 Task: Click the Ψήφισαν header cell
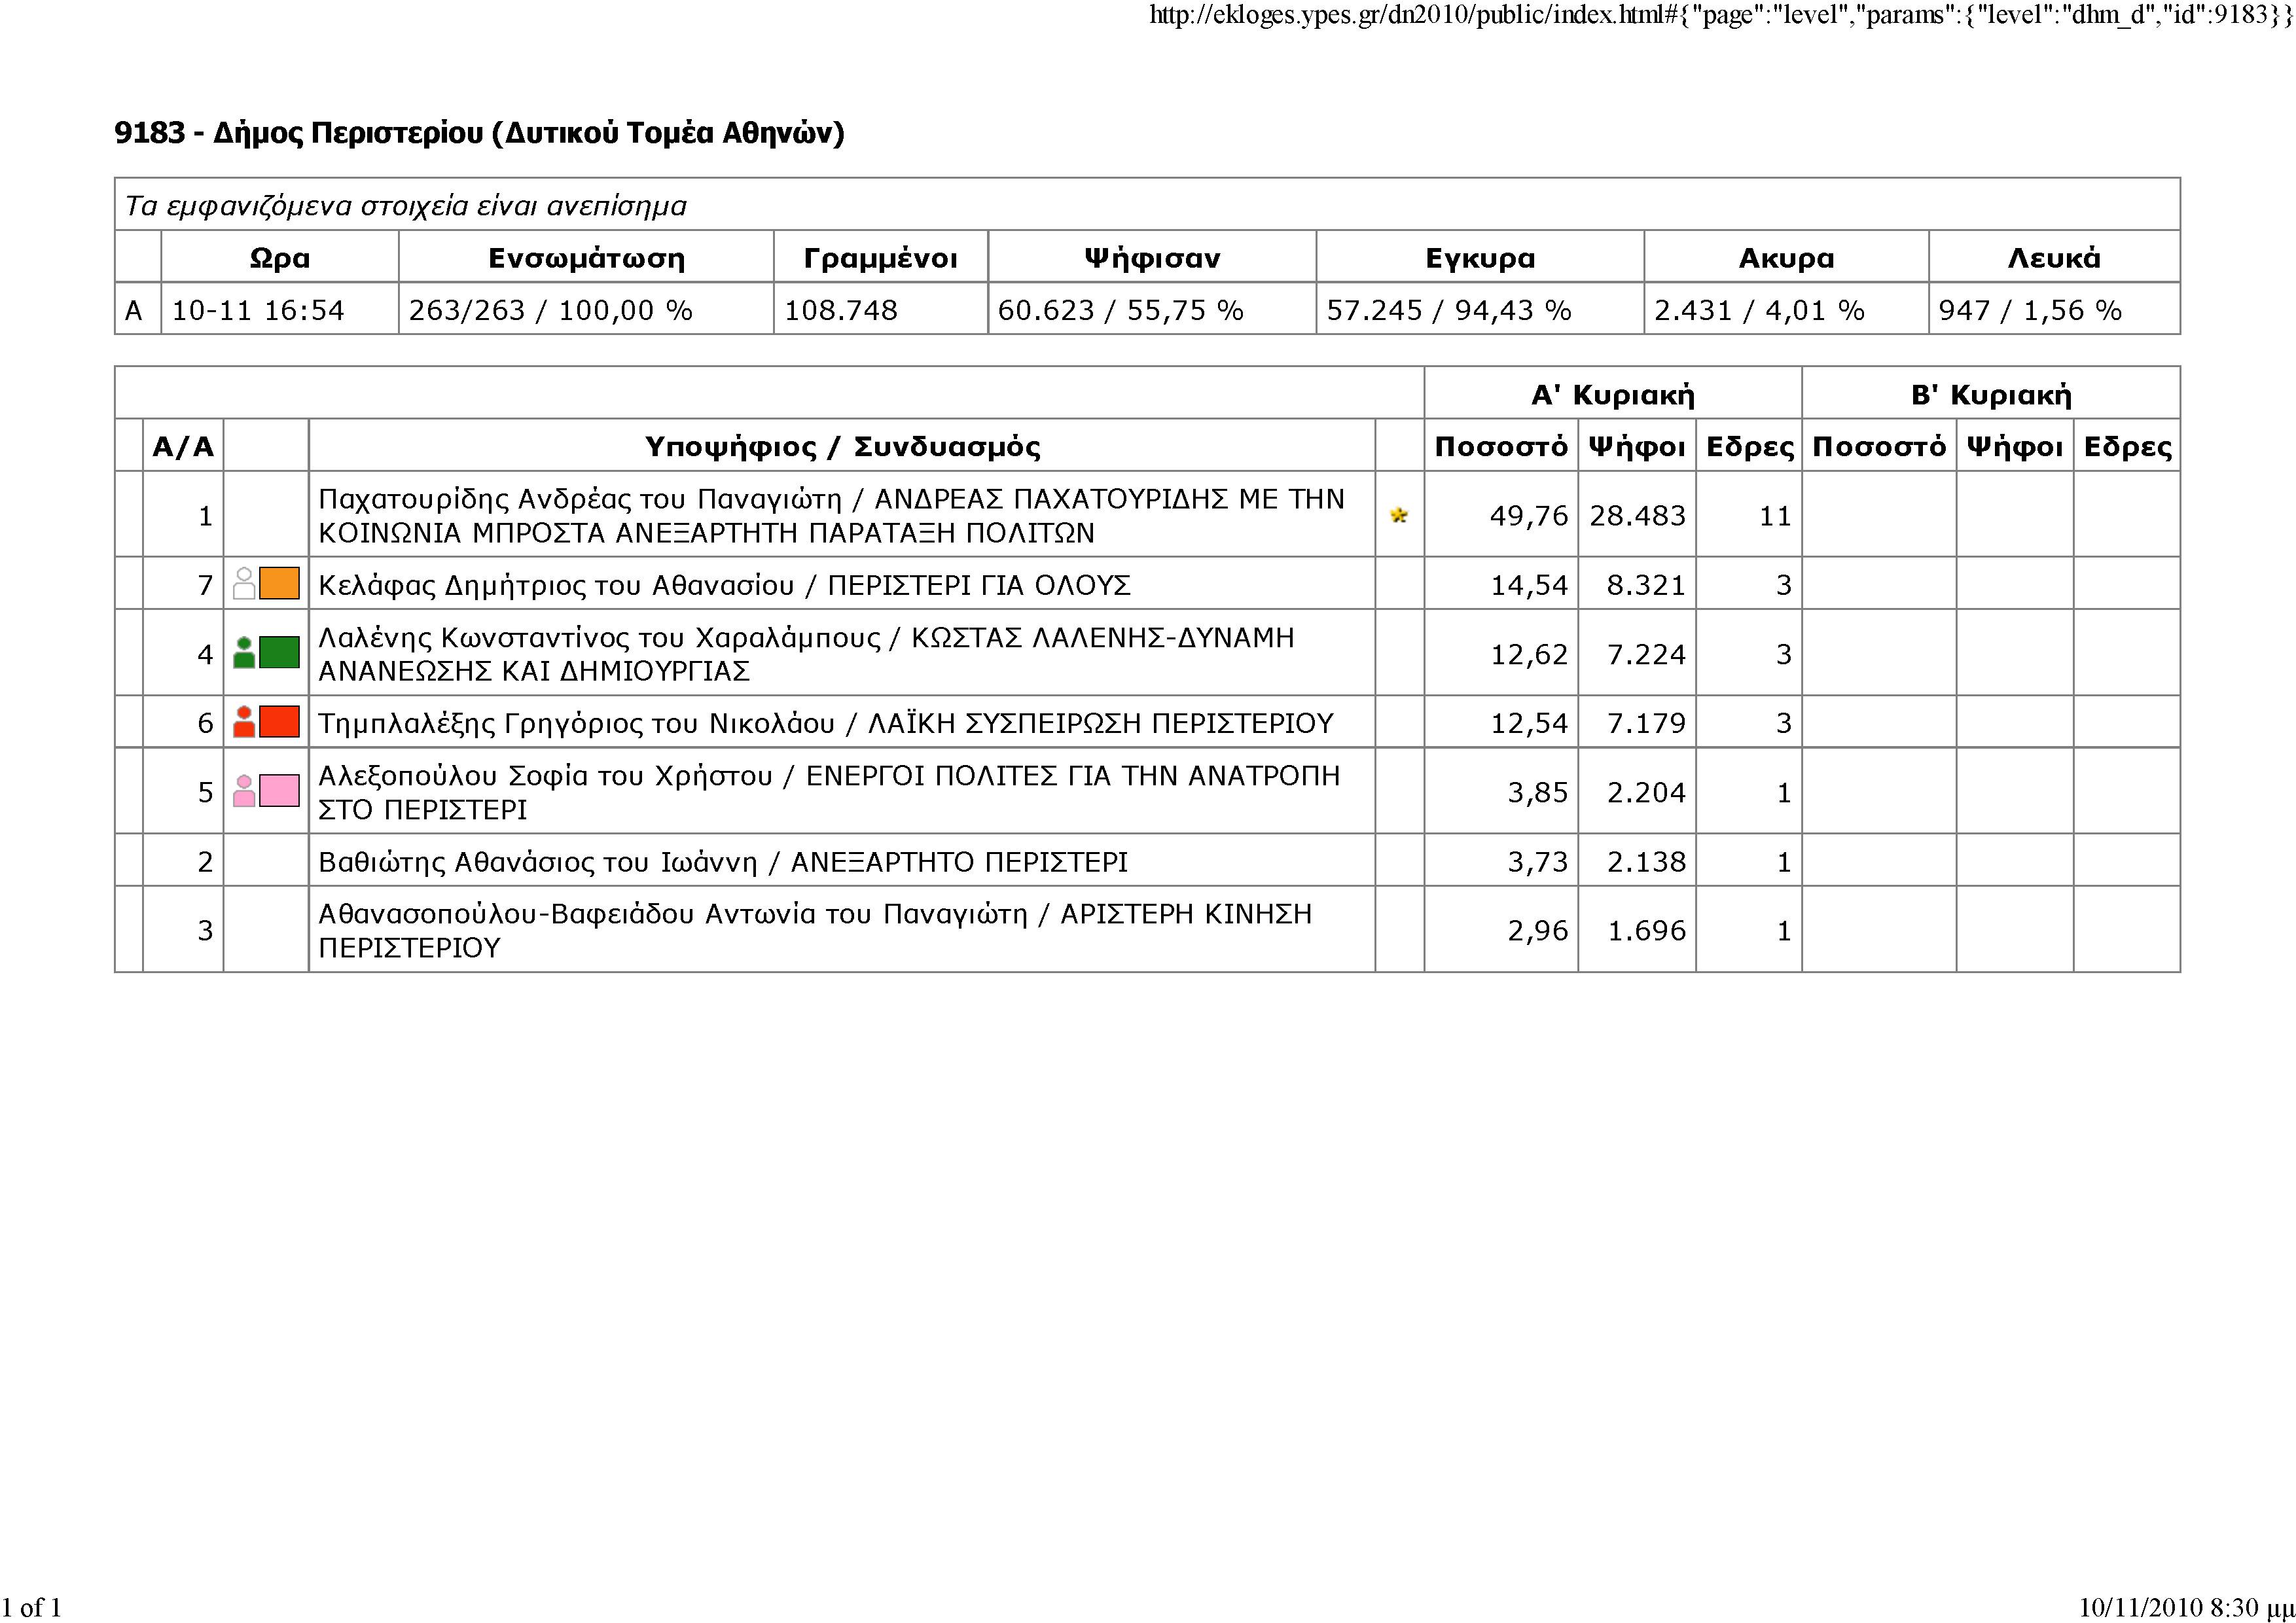point(1151,258)
